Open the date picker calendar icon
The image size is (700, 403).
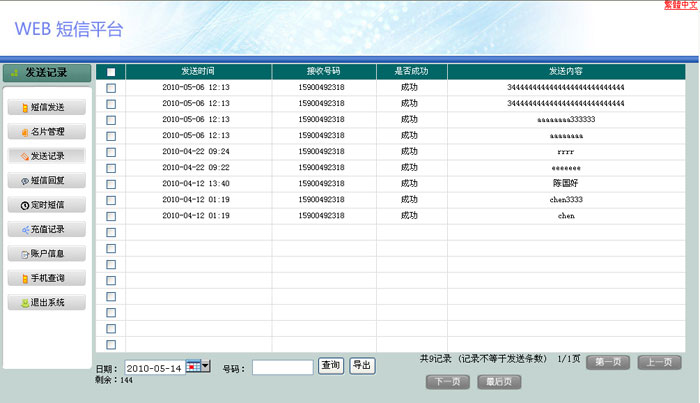click(192, 367)
